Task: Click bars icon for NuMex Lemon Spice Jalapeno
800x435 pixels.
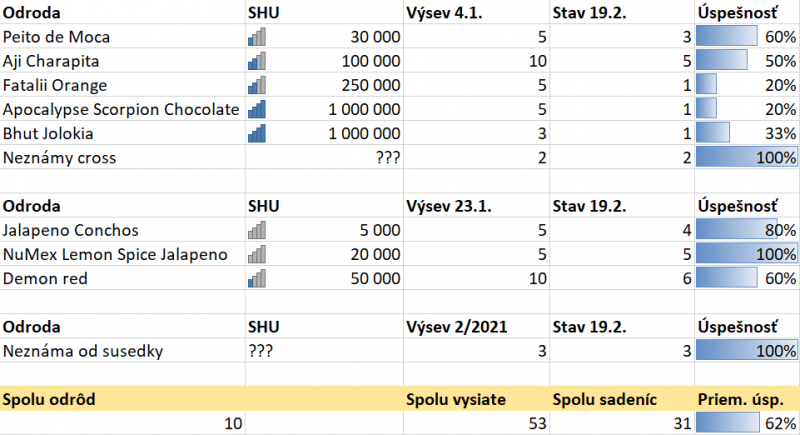Action: click(x=256, y=254)
